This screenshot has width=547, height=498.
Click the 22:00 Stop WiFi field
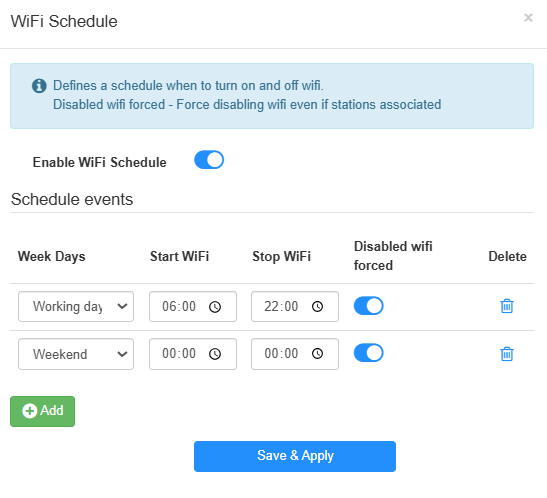(295, 307)
